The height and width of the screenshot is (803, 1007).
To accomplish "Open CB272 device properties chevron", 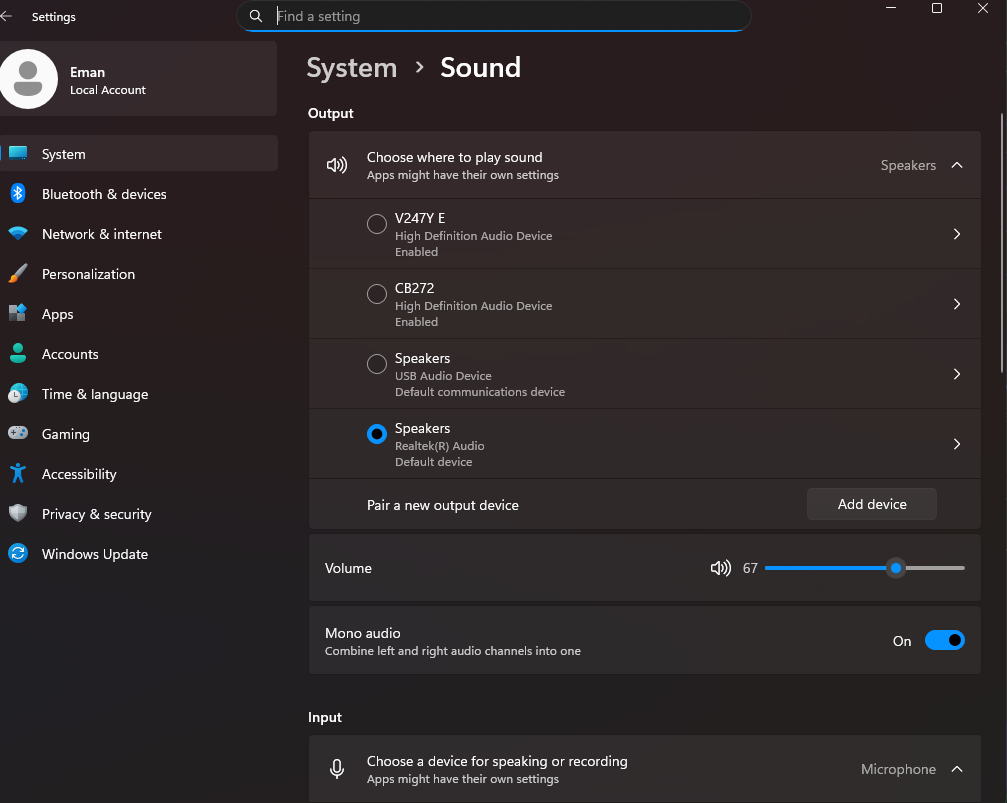I will [957, 304].
